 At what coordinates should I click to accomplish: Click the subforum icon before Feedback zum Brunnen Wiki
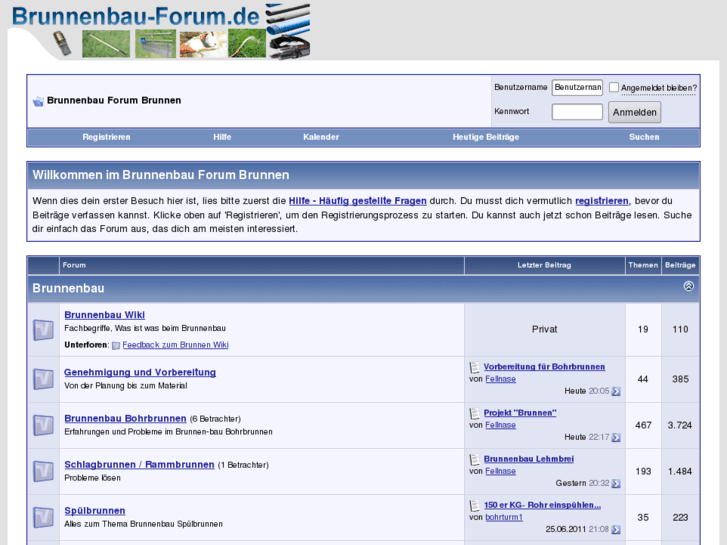(116, 345)
